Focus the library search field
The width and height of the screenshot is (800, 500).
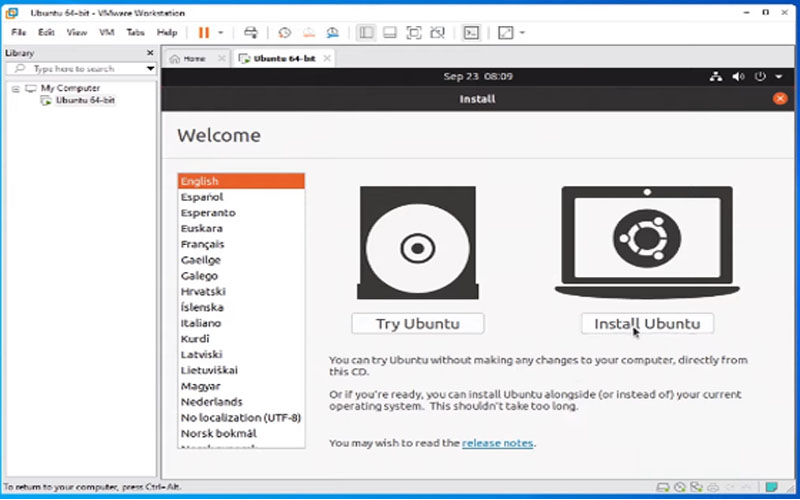[x=76, y=68]
